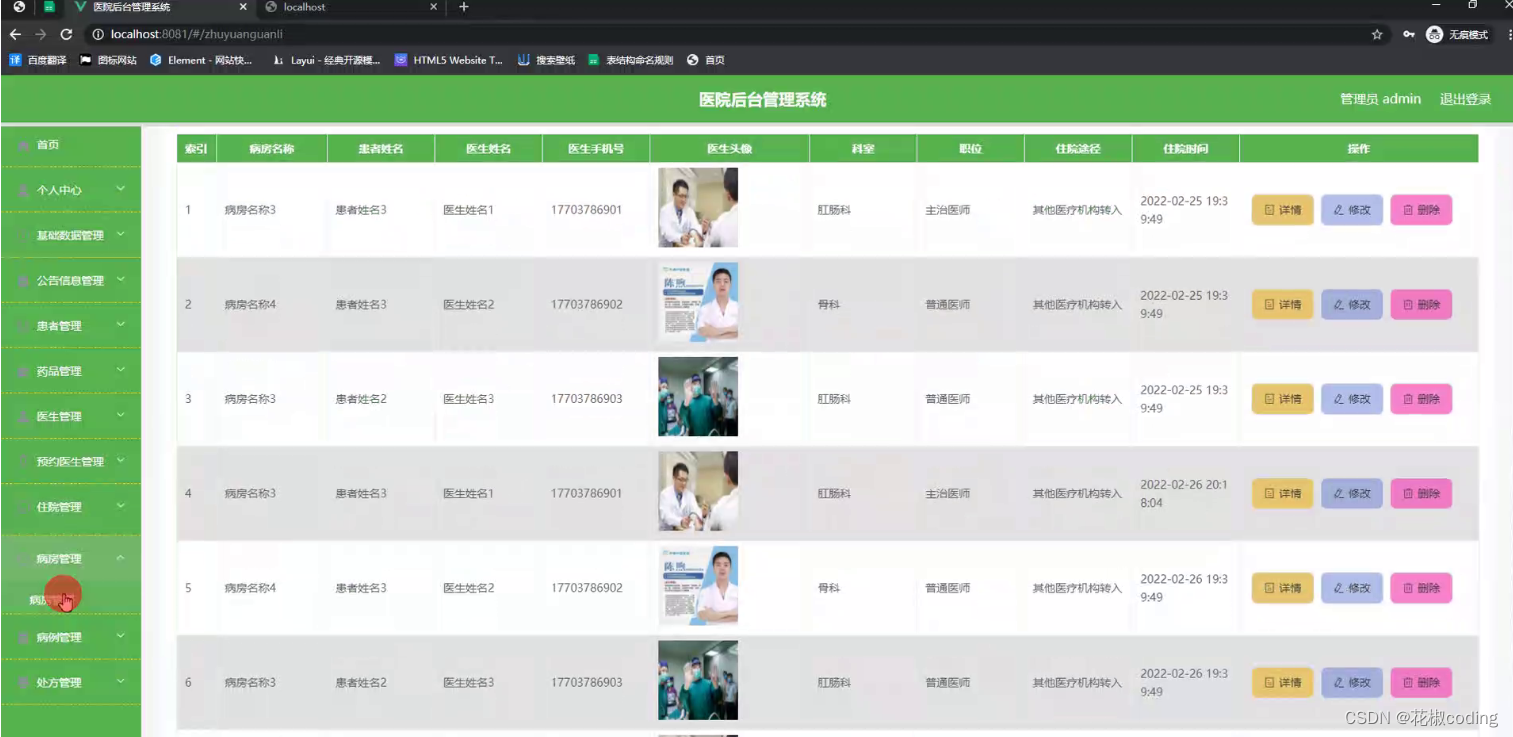1513x737 pixels.
Task: Go to 首页 in the sidebar
Action: (71, 145)
